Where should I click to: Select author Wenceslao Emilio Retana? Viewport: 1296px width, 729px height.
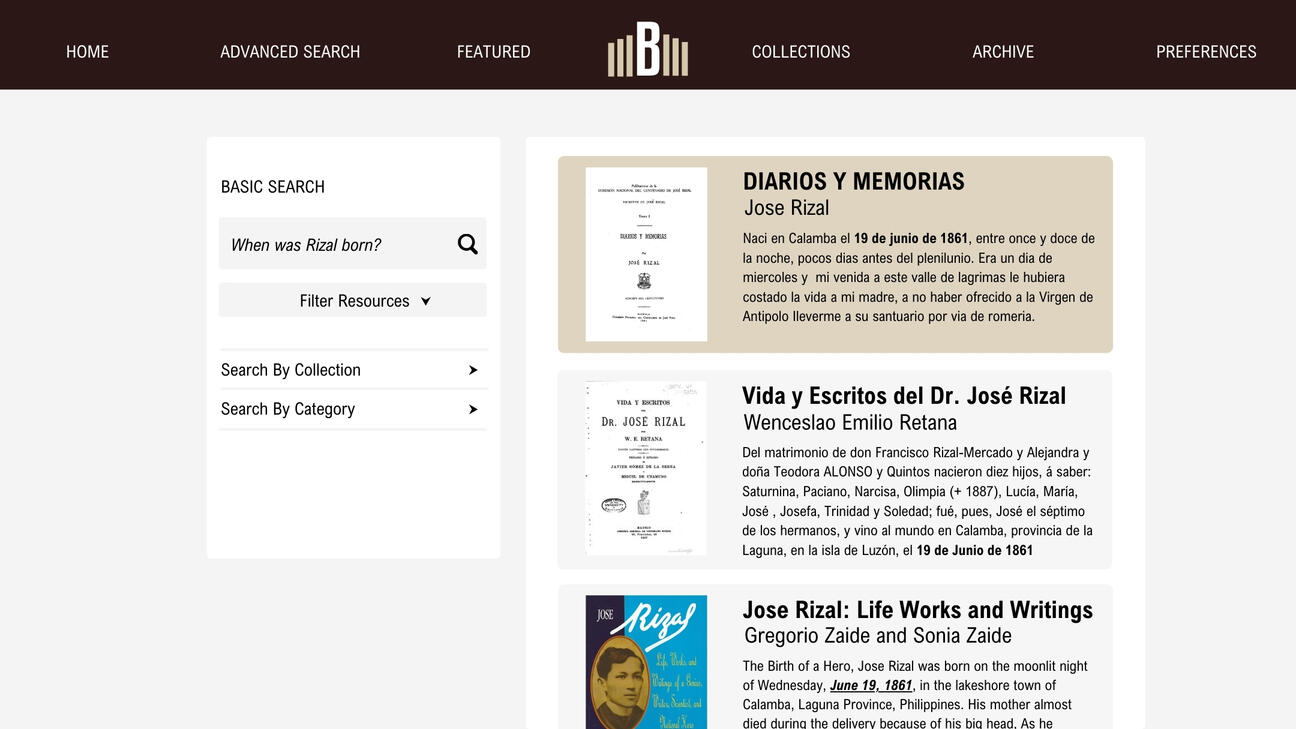[850, 423]
